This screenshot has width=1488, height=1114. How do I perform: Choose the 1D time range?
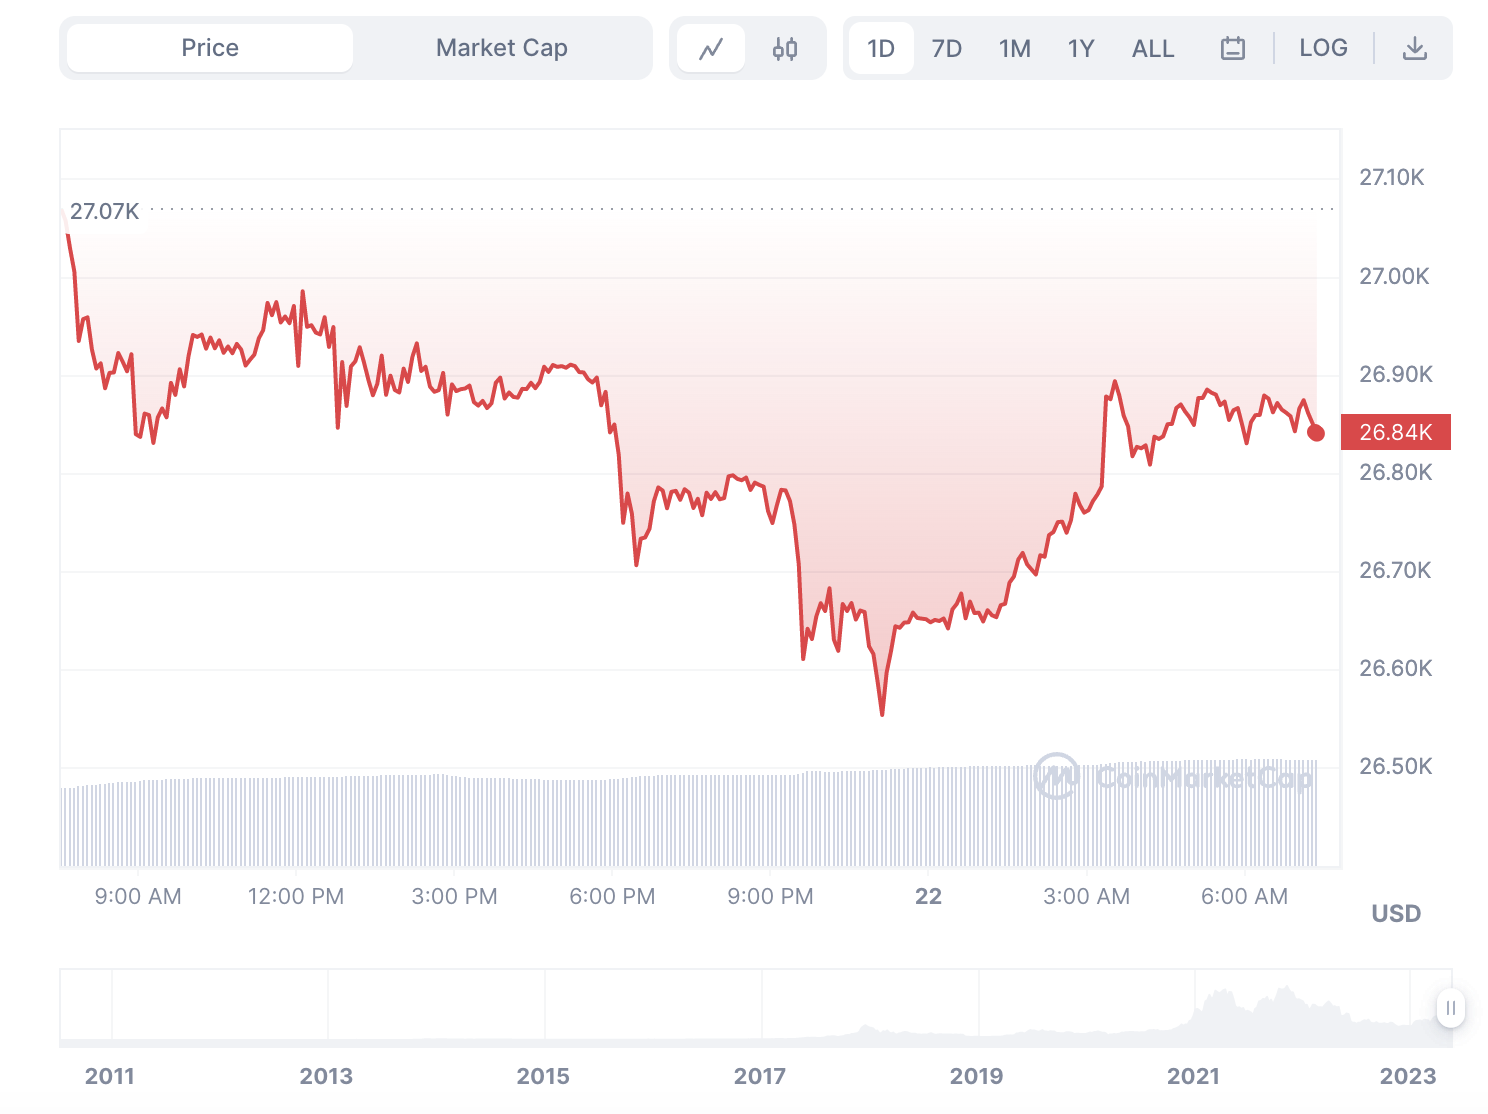tap(881, 48)
